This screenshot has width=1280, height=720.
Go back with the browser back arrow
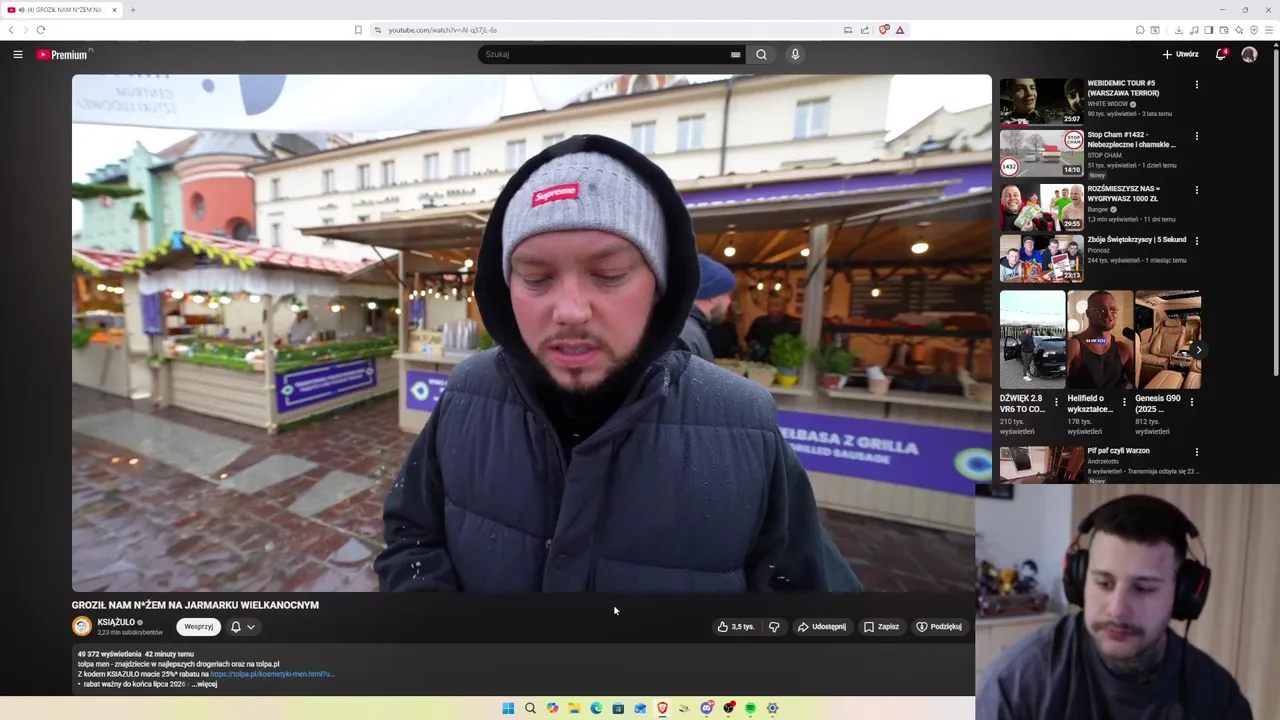pyautogui.click(x=11, y=30)
